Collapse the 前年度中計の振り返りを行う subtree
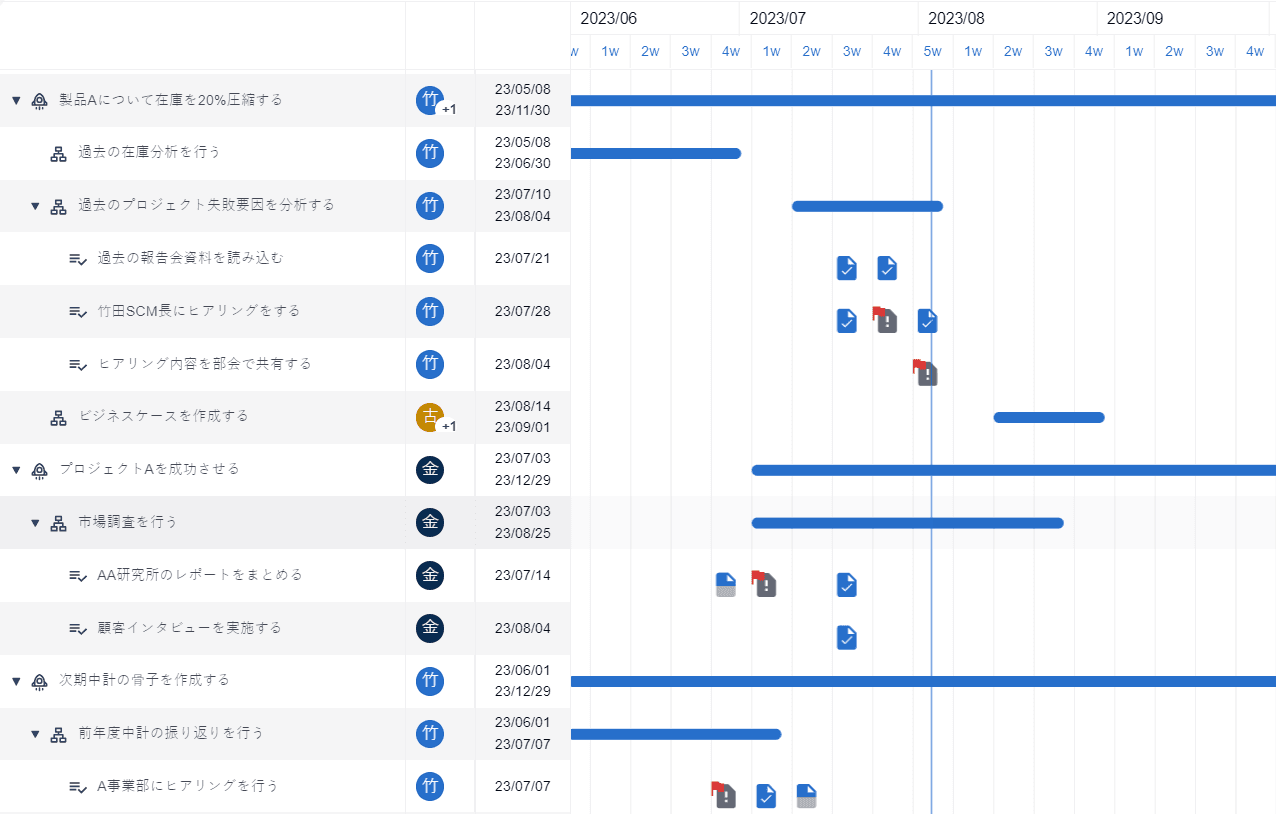 [33, 733]
